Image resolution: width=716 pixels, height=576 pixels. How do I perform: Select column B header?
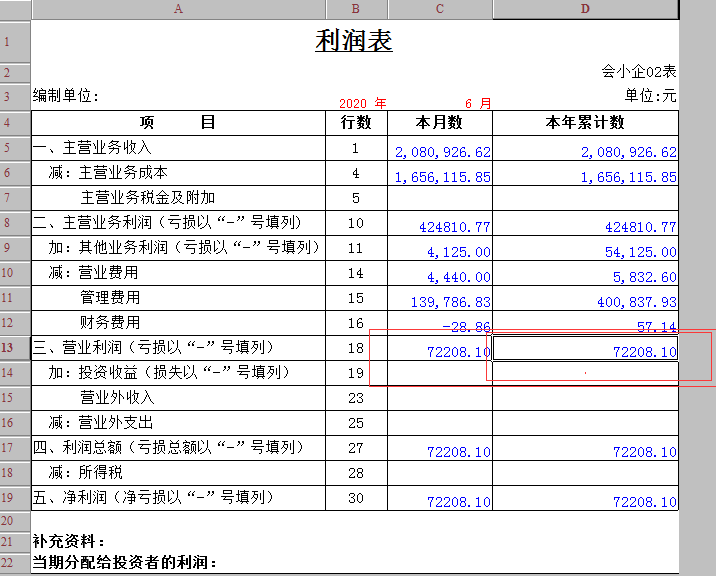click(356, 9)
